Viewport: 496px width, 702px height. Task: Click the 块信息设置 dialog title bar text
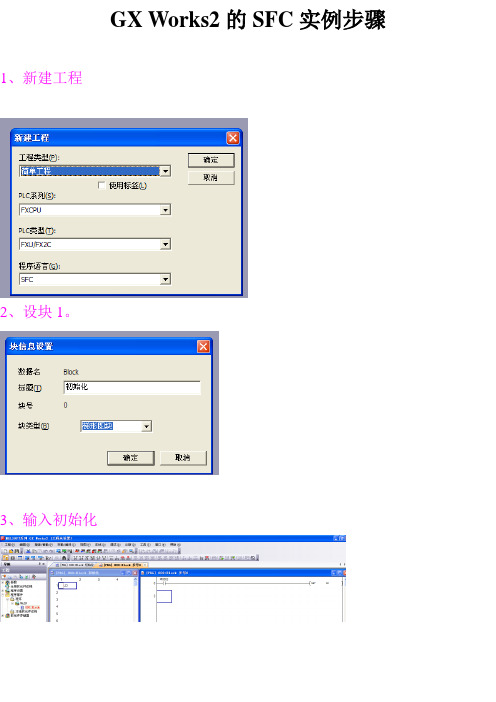pyautogui.click(x=31, y=347)
